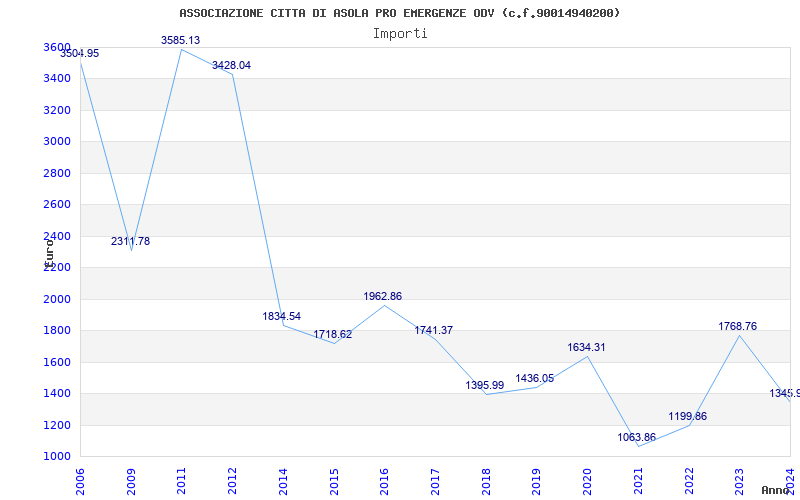Select the 1834.54 data point for 2014

coord(282,316)
